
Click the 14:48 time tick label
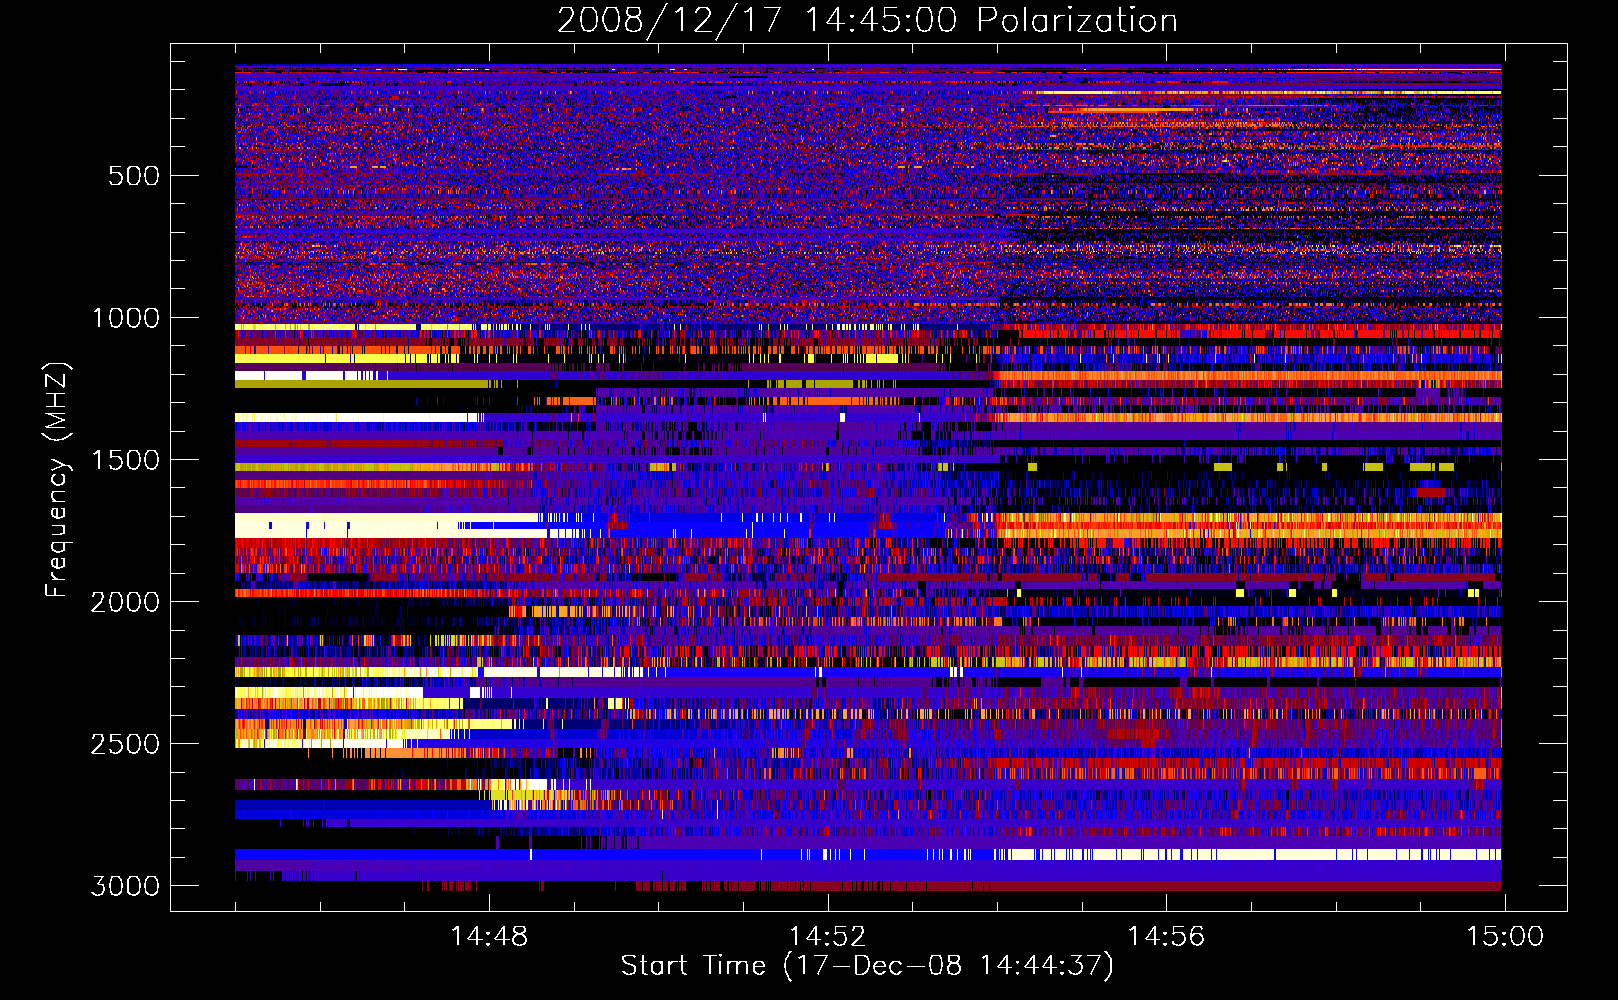(489, 937)
